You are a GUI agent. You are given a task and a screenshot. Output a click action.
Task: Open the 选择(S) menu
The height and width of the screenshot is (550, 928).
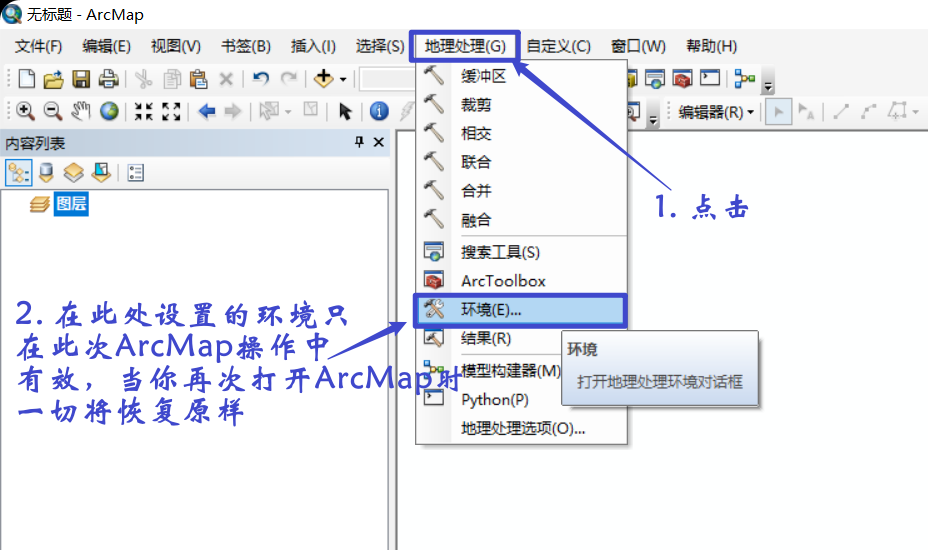tap(380, 46)
